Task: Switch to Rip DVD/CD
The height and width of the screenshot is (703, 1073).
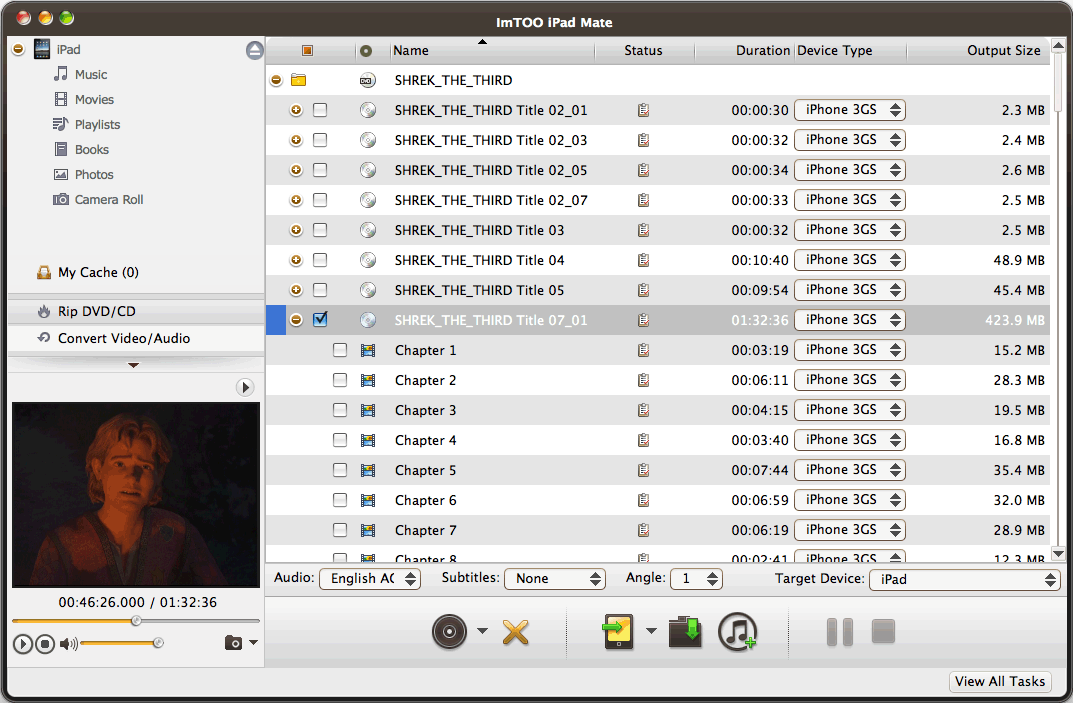Action: tap(135, 311)
